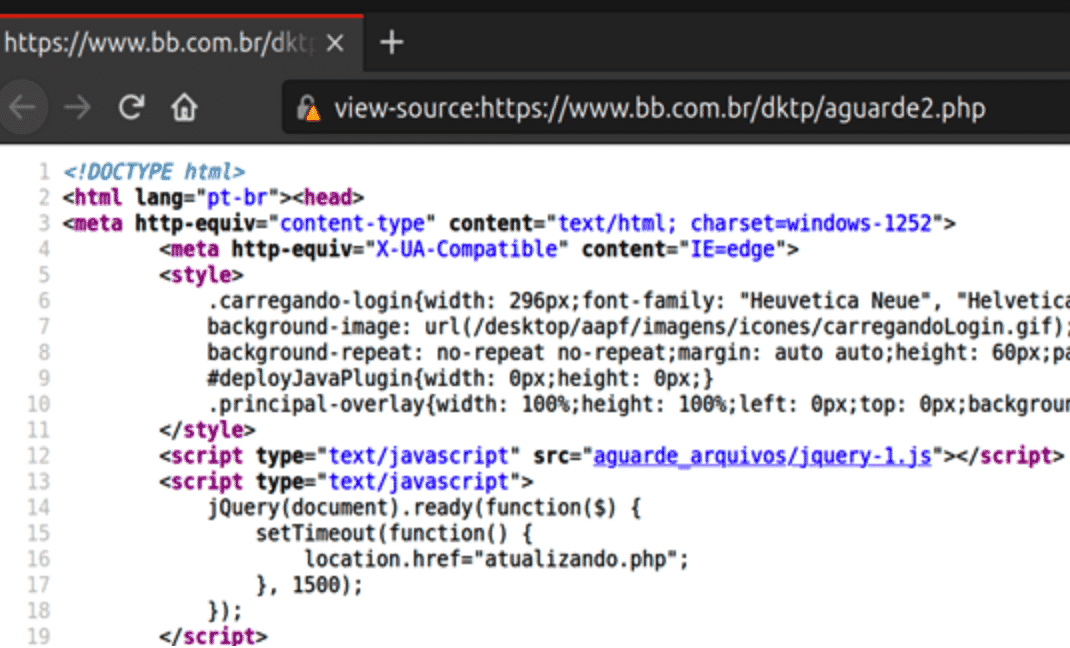
Task: Click the carregandoLogin.gif background-image URL
Action: 744,327
